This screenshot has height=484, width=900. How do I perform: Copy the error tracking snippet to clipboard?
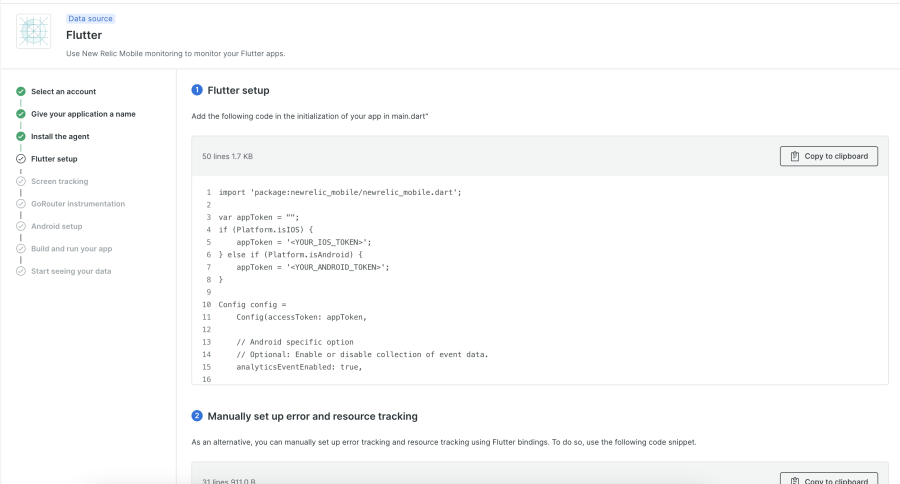[828, 479]
